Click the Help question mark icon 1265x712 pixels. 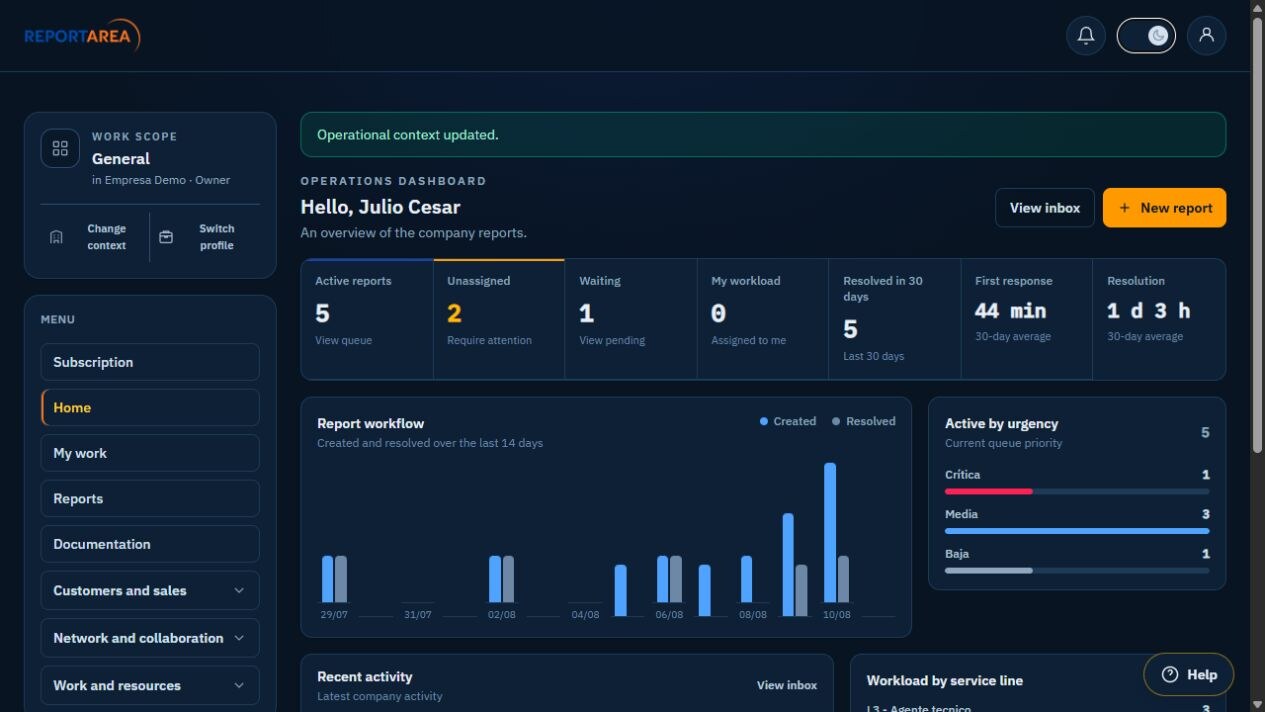[x=1170, y=675]
